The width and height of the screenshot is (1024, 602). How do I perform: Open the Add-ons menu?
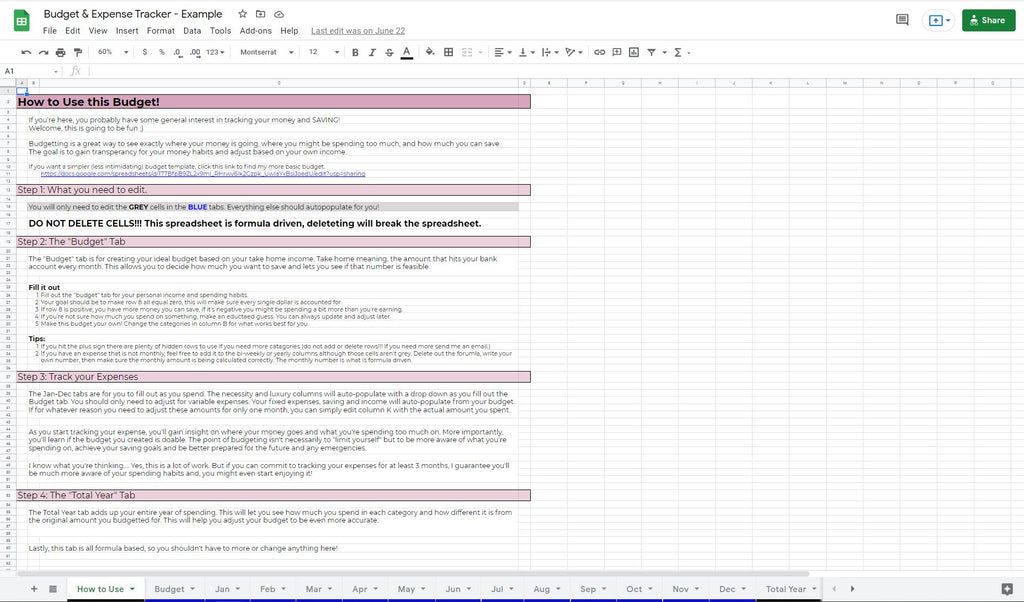tap(255, 31)
